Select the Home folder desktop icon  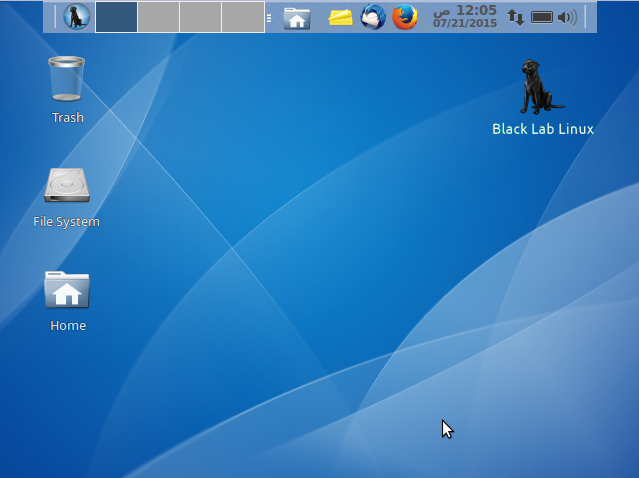67,290
